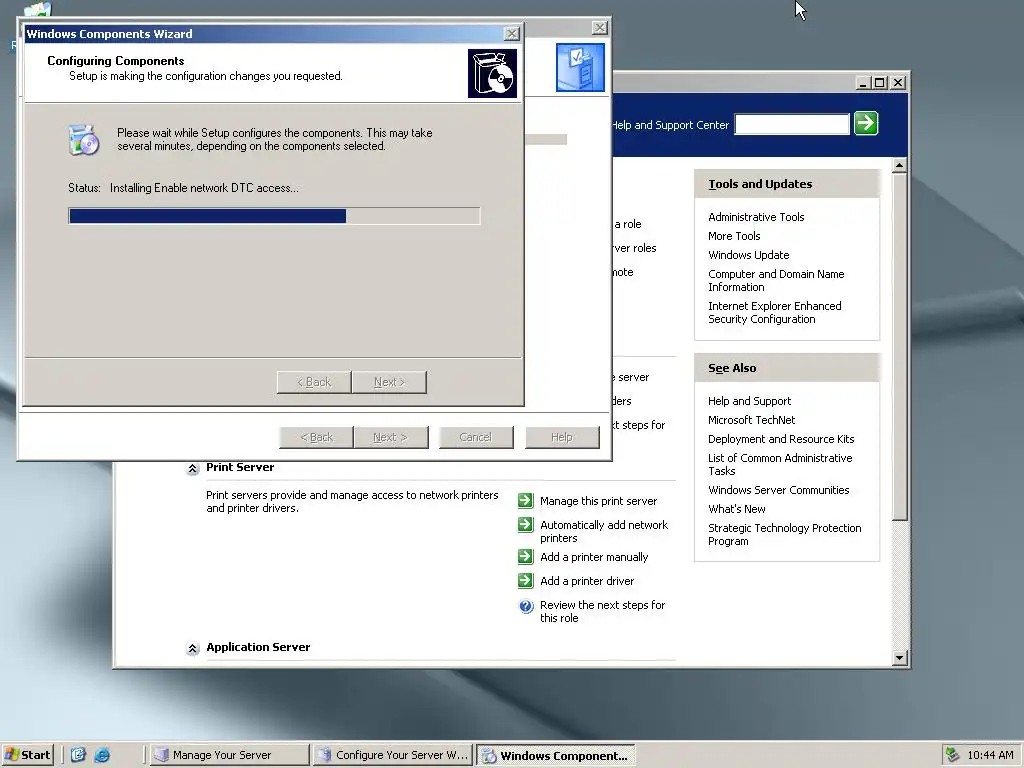1024x768 pixels.
Task: Click the Installing Enable network DTC access status text
Action: (x=204, y=188)
